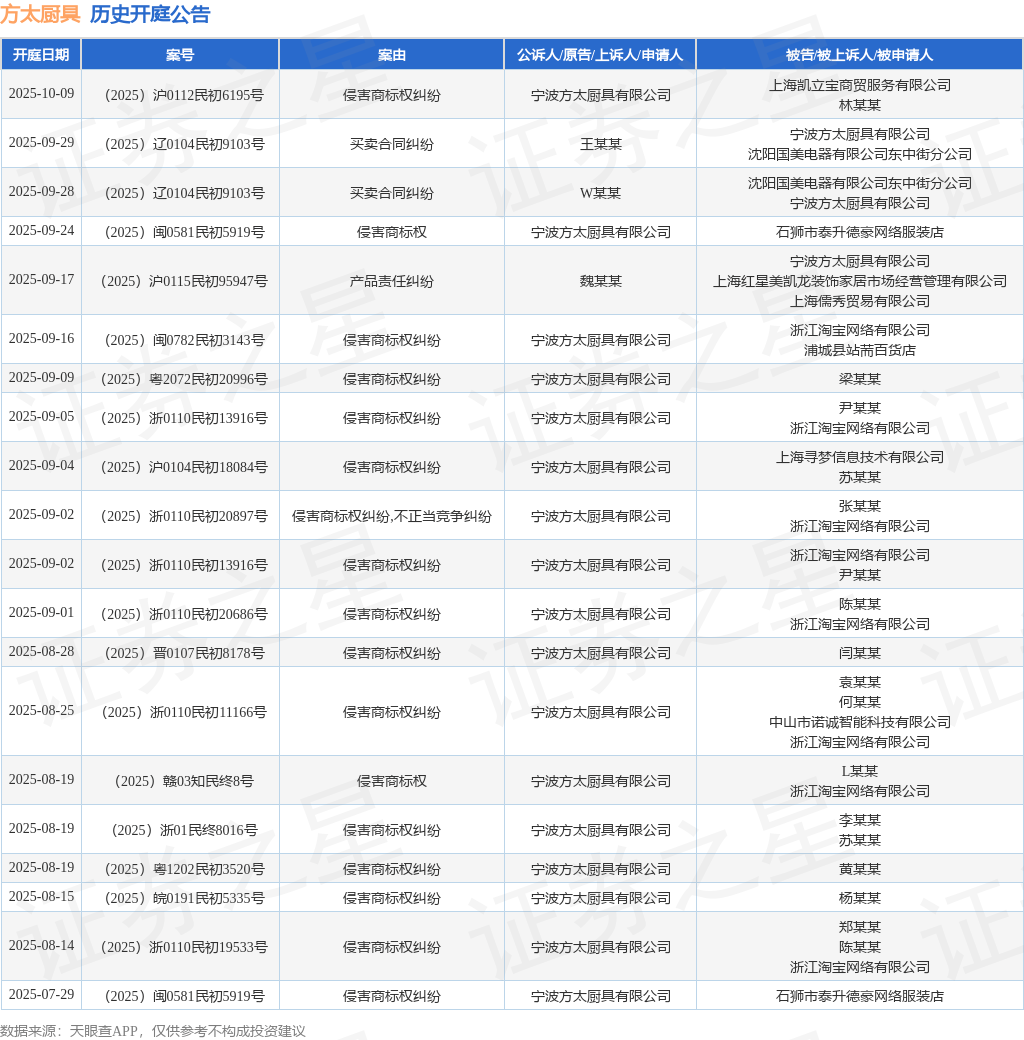Viewport: 1024px width, 1040px height.
Task: Select the 开庭日期 column header
Action: pyautogui.click(x=41, y=54)
